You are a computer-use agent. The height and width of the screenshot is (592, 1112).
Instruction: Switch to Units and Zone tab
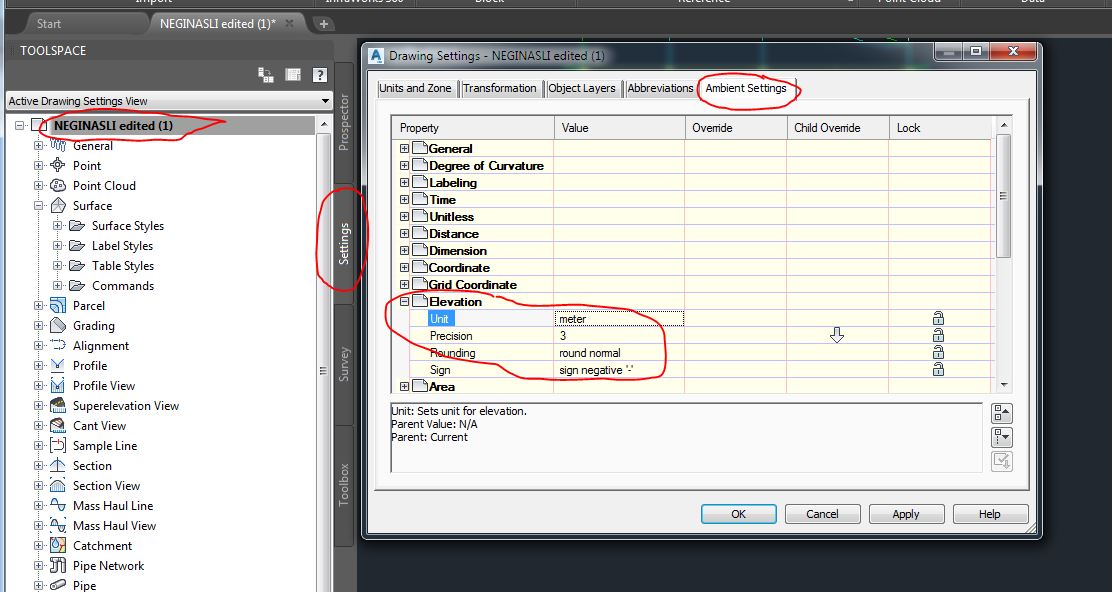(x=415, y=88)
